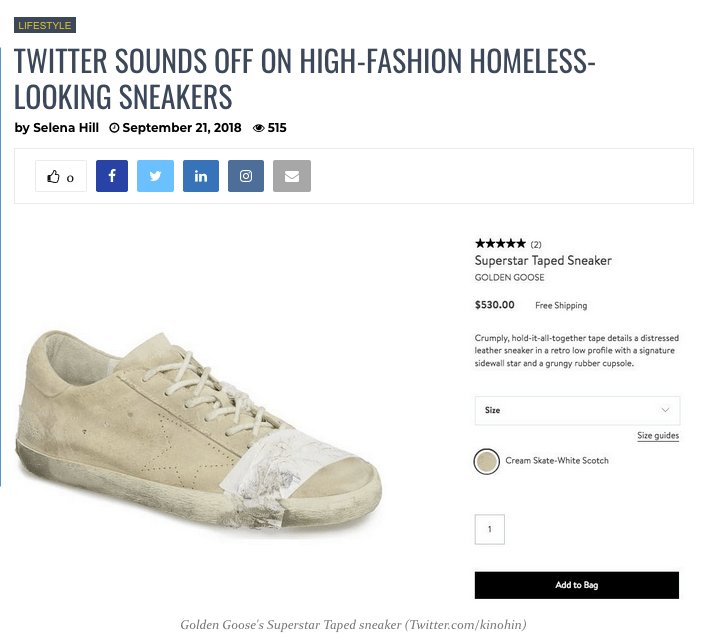Open the Size guides link
Image resolution: width=703 pixels, height=634 pixels.
pyautogui.click(x=658, y=436)
